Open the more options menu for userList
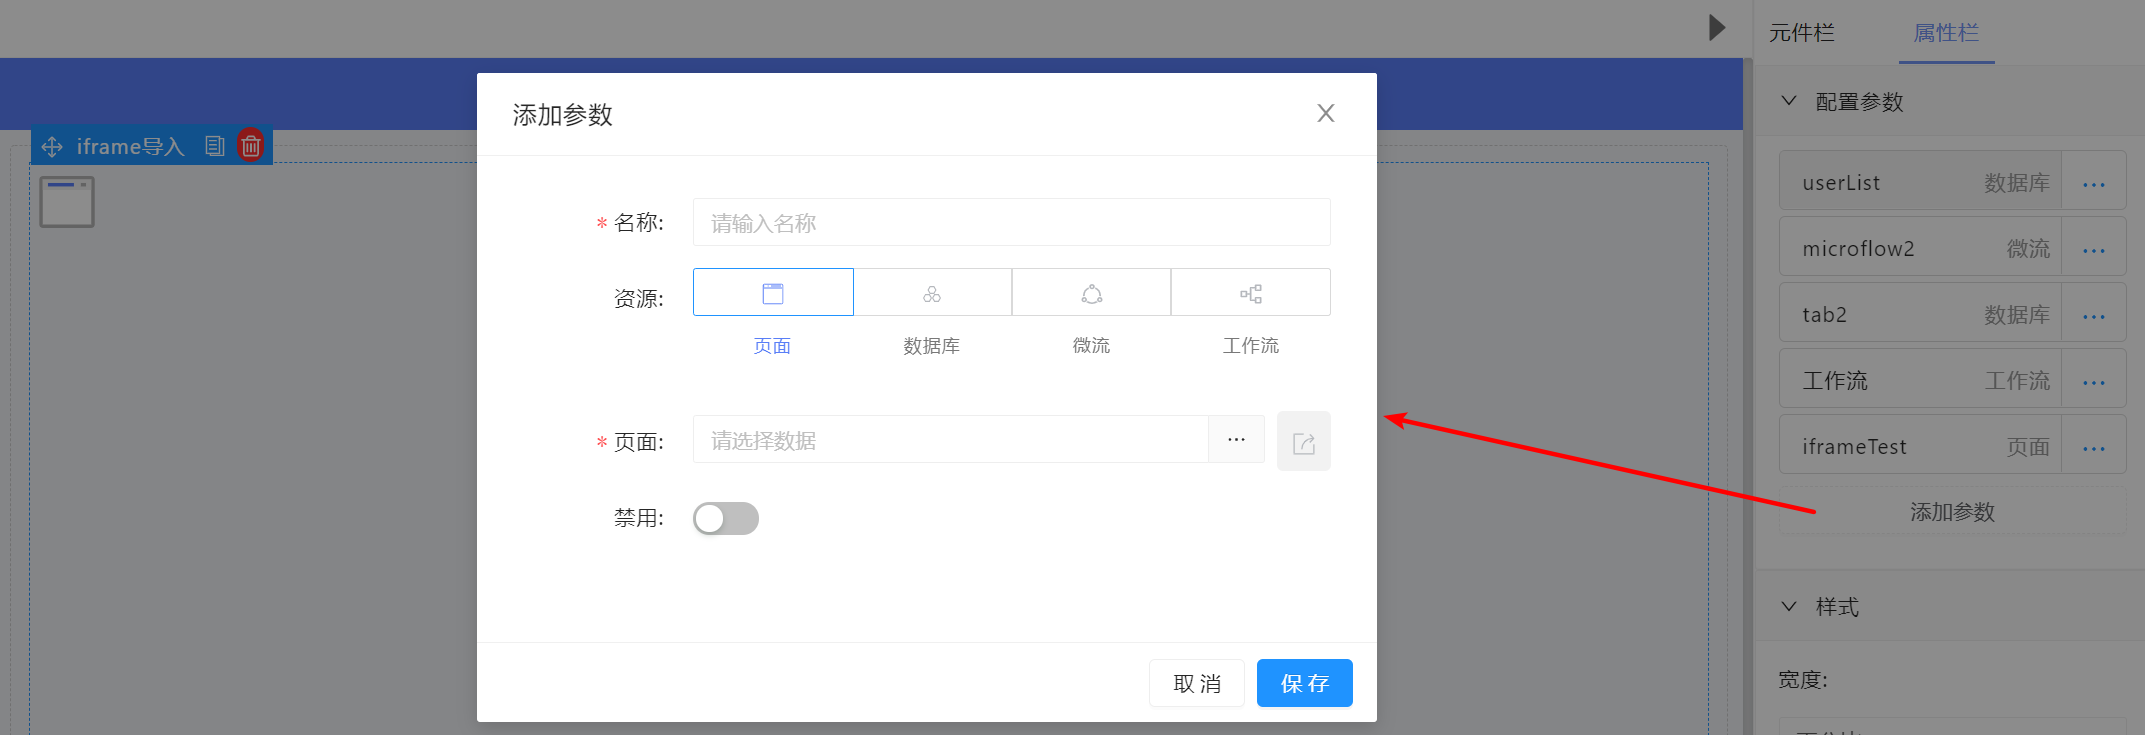The image size is (2145, 735). click(2093, 184)
